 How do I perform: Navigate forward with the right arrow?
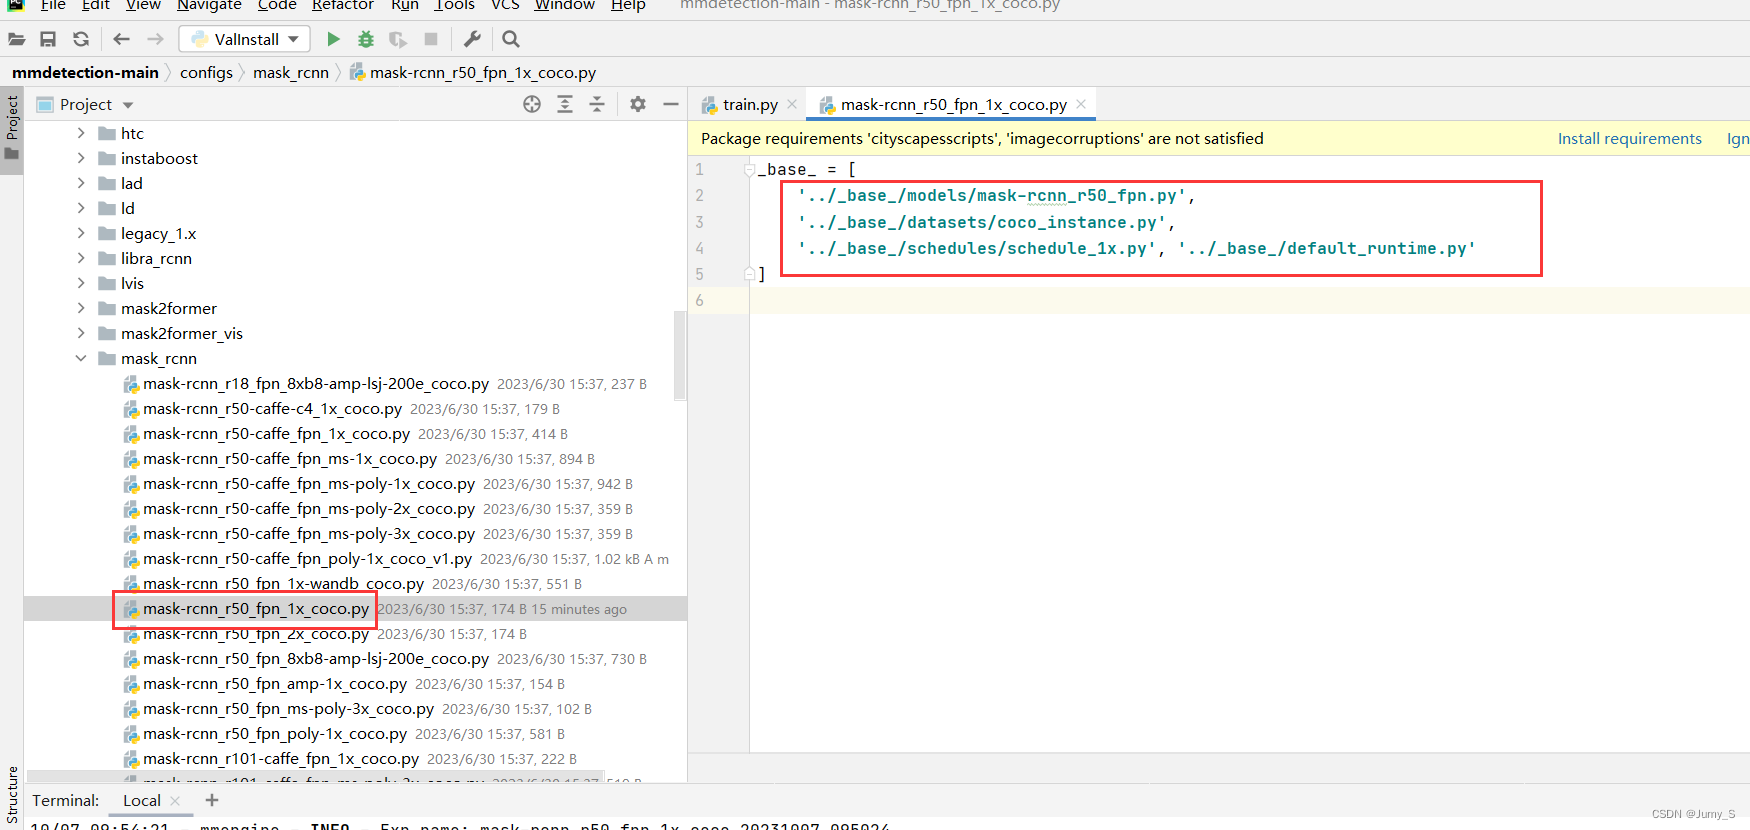point(155,39)
